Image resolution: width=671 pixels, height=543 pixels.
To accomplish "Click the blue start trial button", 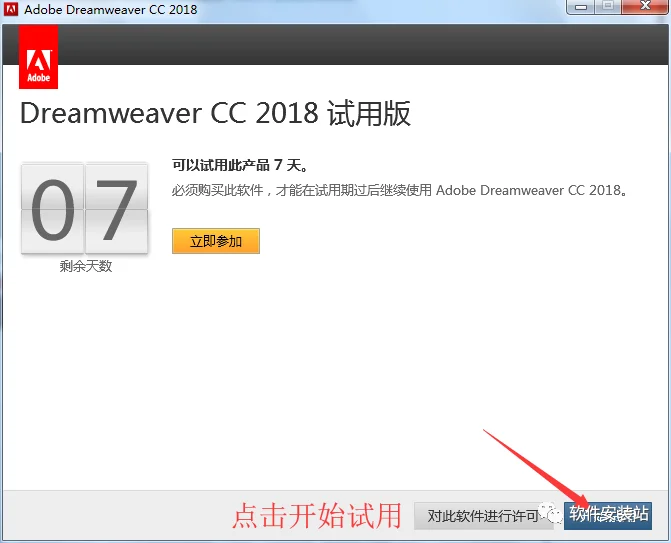I will click(608, 516).
